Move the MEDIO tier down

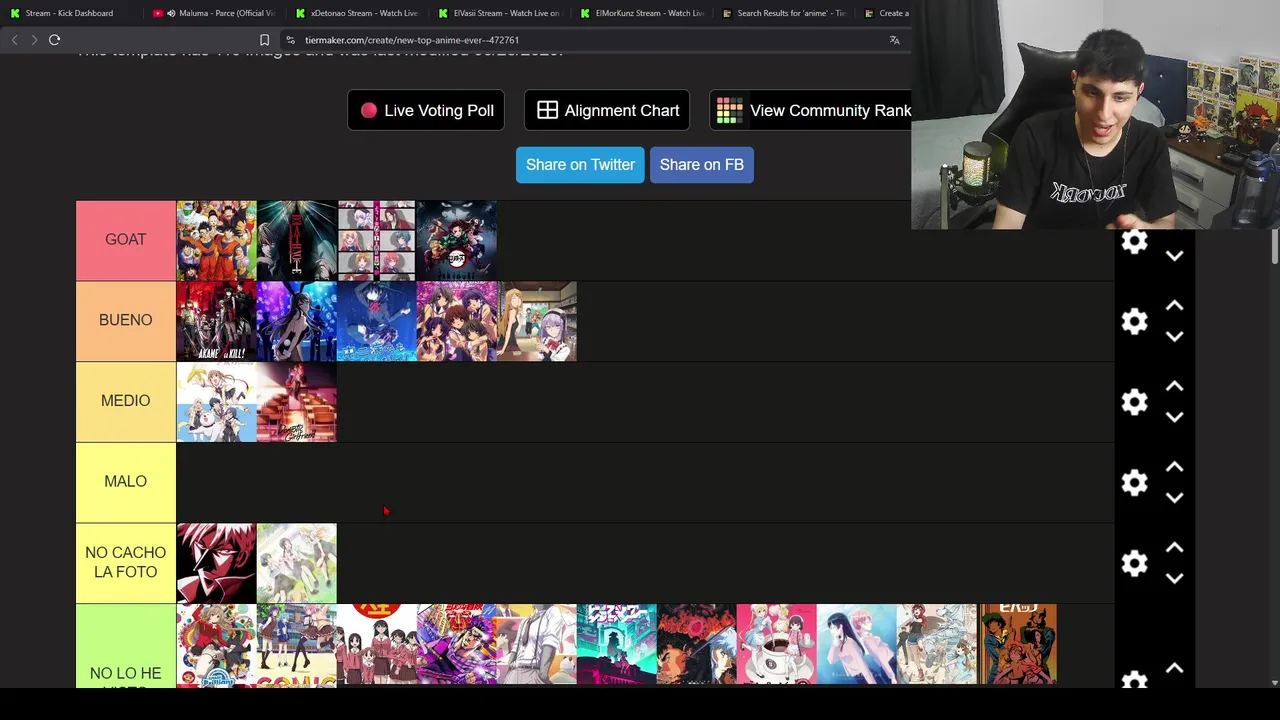(1175, 417)
